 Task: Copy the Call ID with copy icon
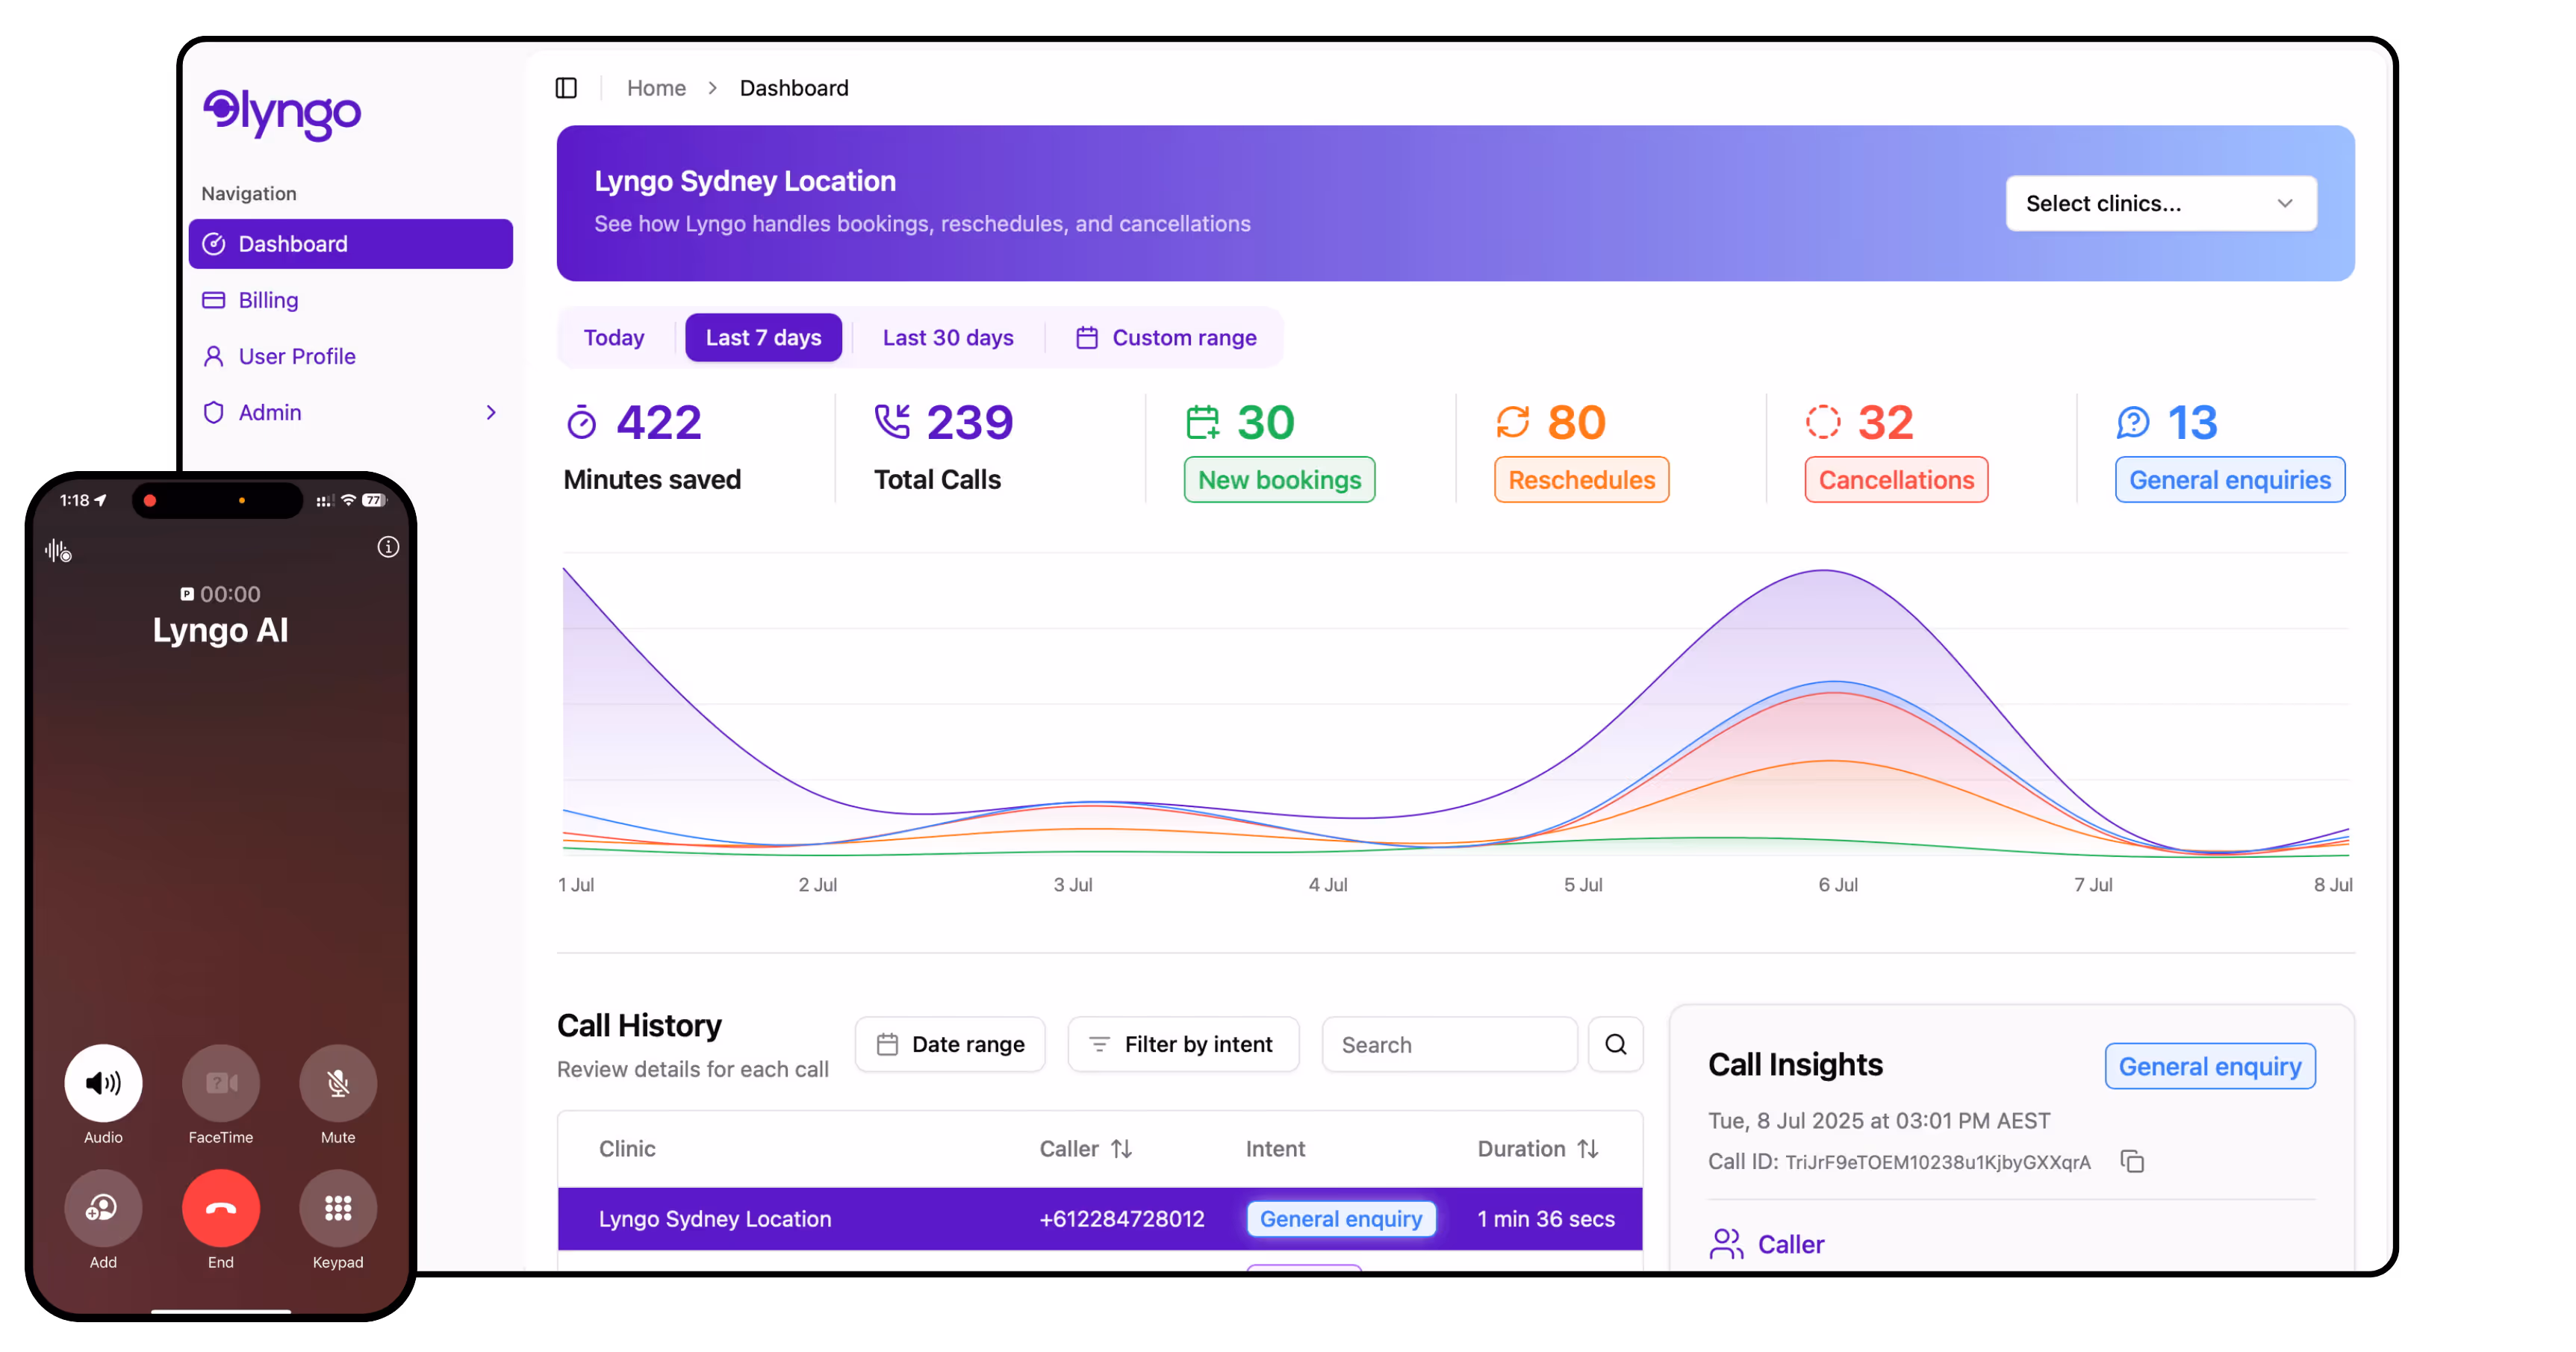(2132, 1162)
